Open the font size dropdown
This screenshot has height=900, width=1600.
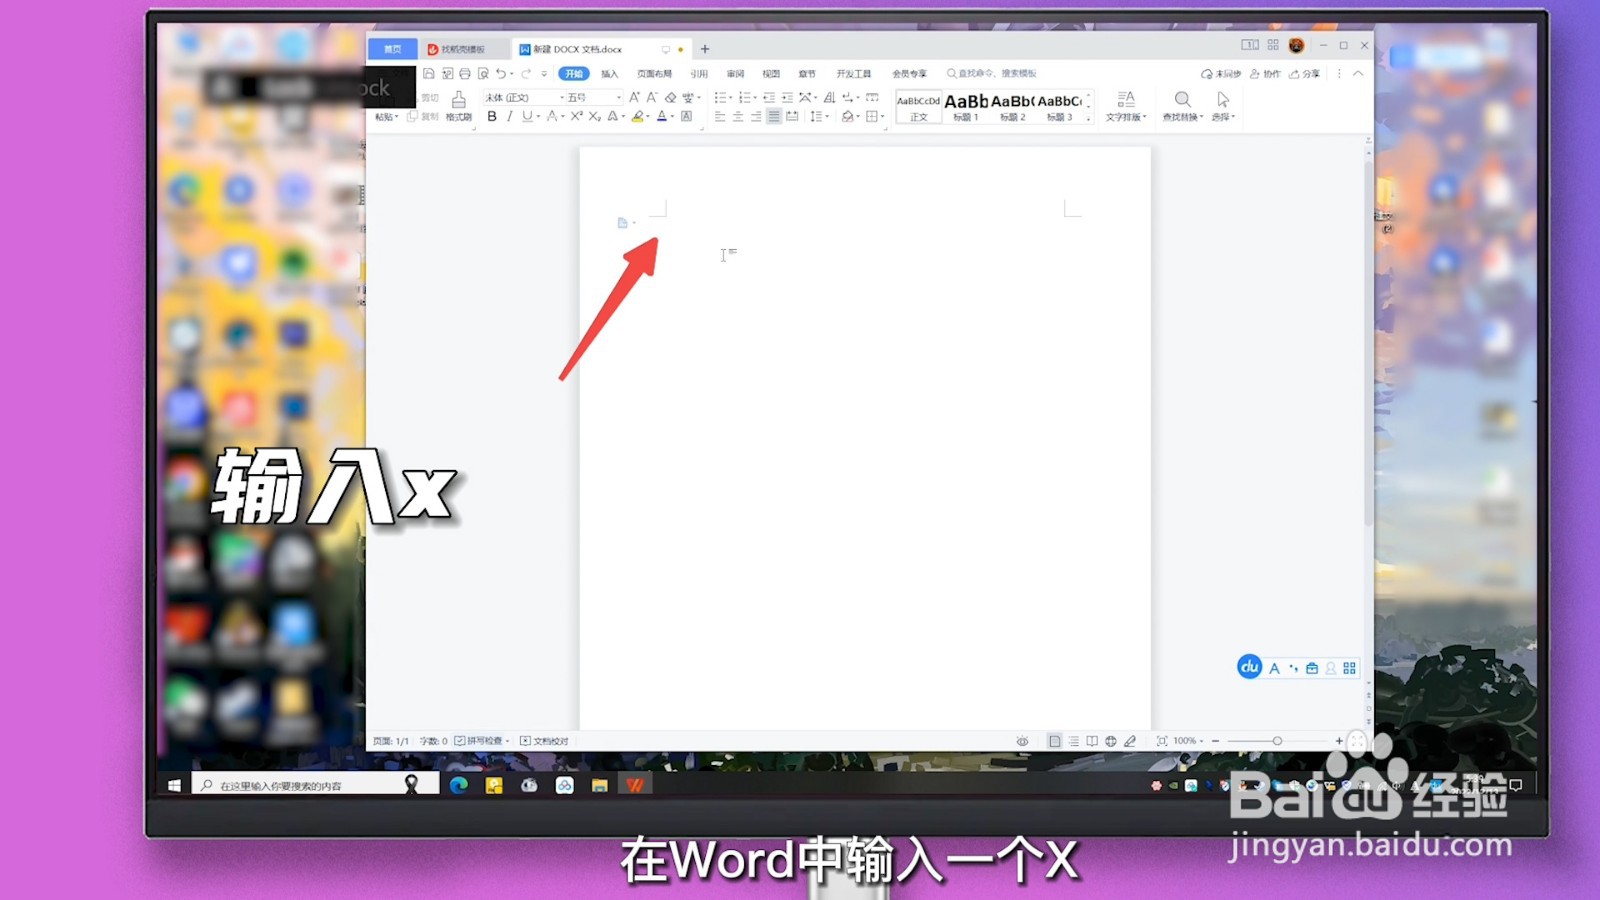pos(618,97)
